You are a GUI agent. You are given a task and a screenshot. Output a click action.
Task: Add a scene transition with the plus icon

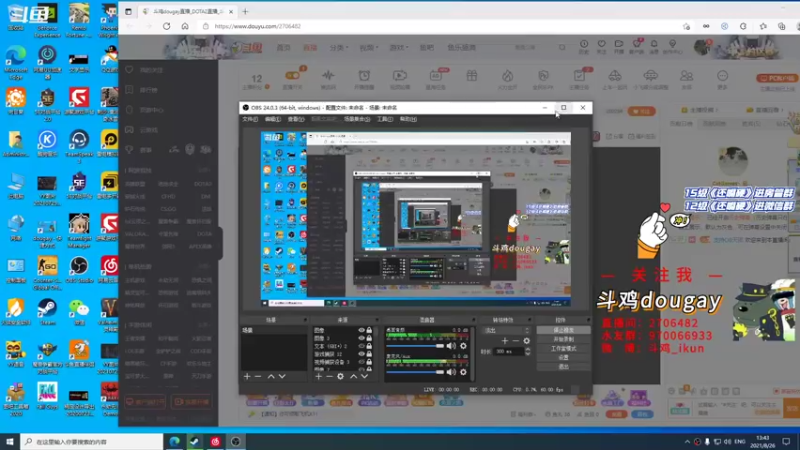tap(505, 341)
